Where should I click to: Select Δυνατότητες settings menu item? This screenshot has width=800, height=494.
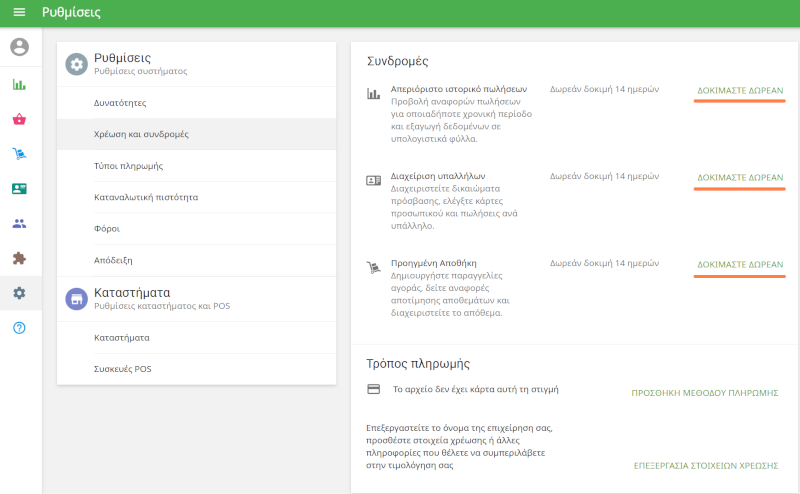click(119, 103)
